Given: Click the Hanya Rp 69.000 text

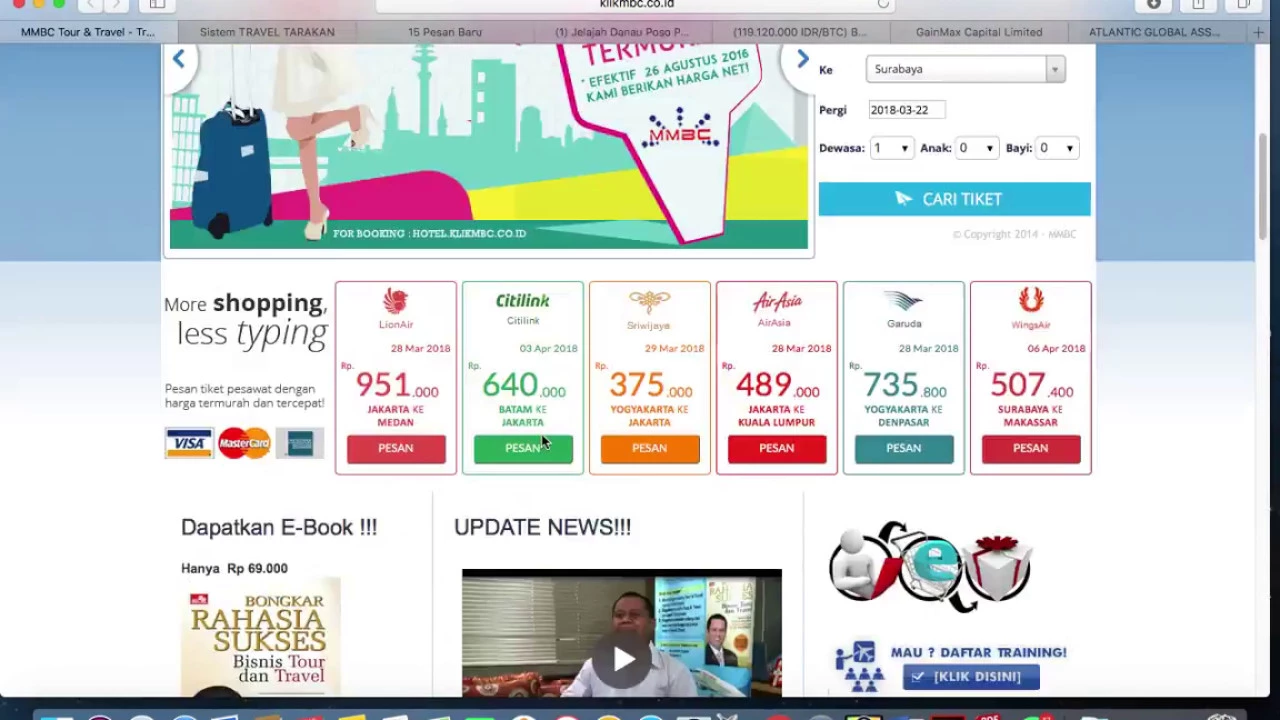Looking at the screenshot, I should click(234, 568).
